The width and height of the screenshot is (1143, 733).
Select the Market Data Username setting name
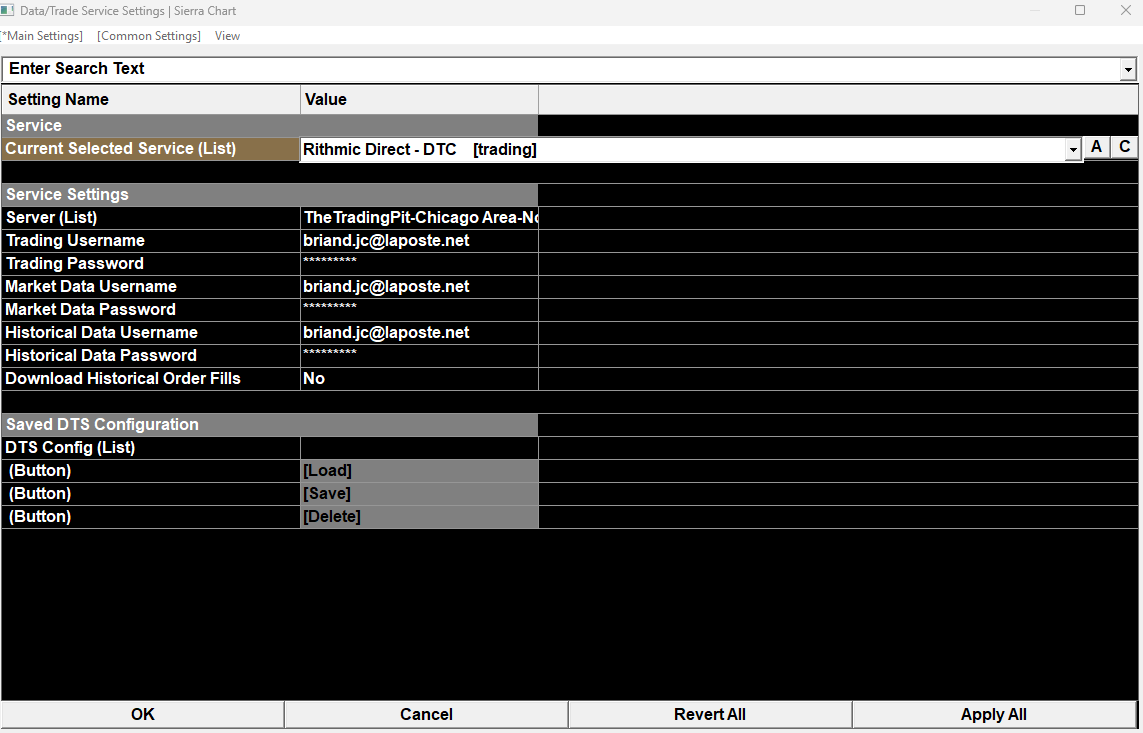pyautogui.click(x=151, y=286)
